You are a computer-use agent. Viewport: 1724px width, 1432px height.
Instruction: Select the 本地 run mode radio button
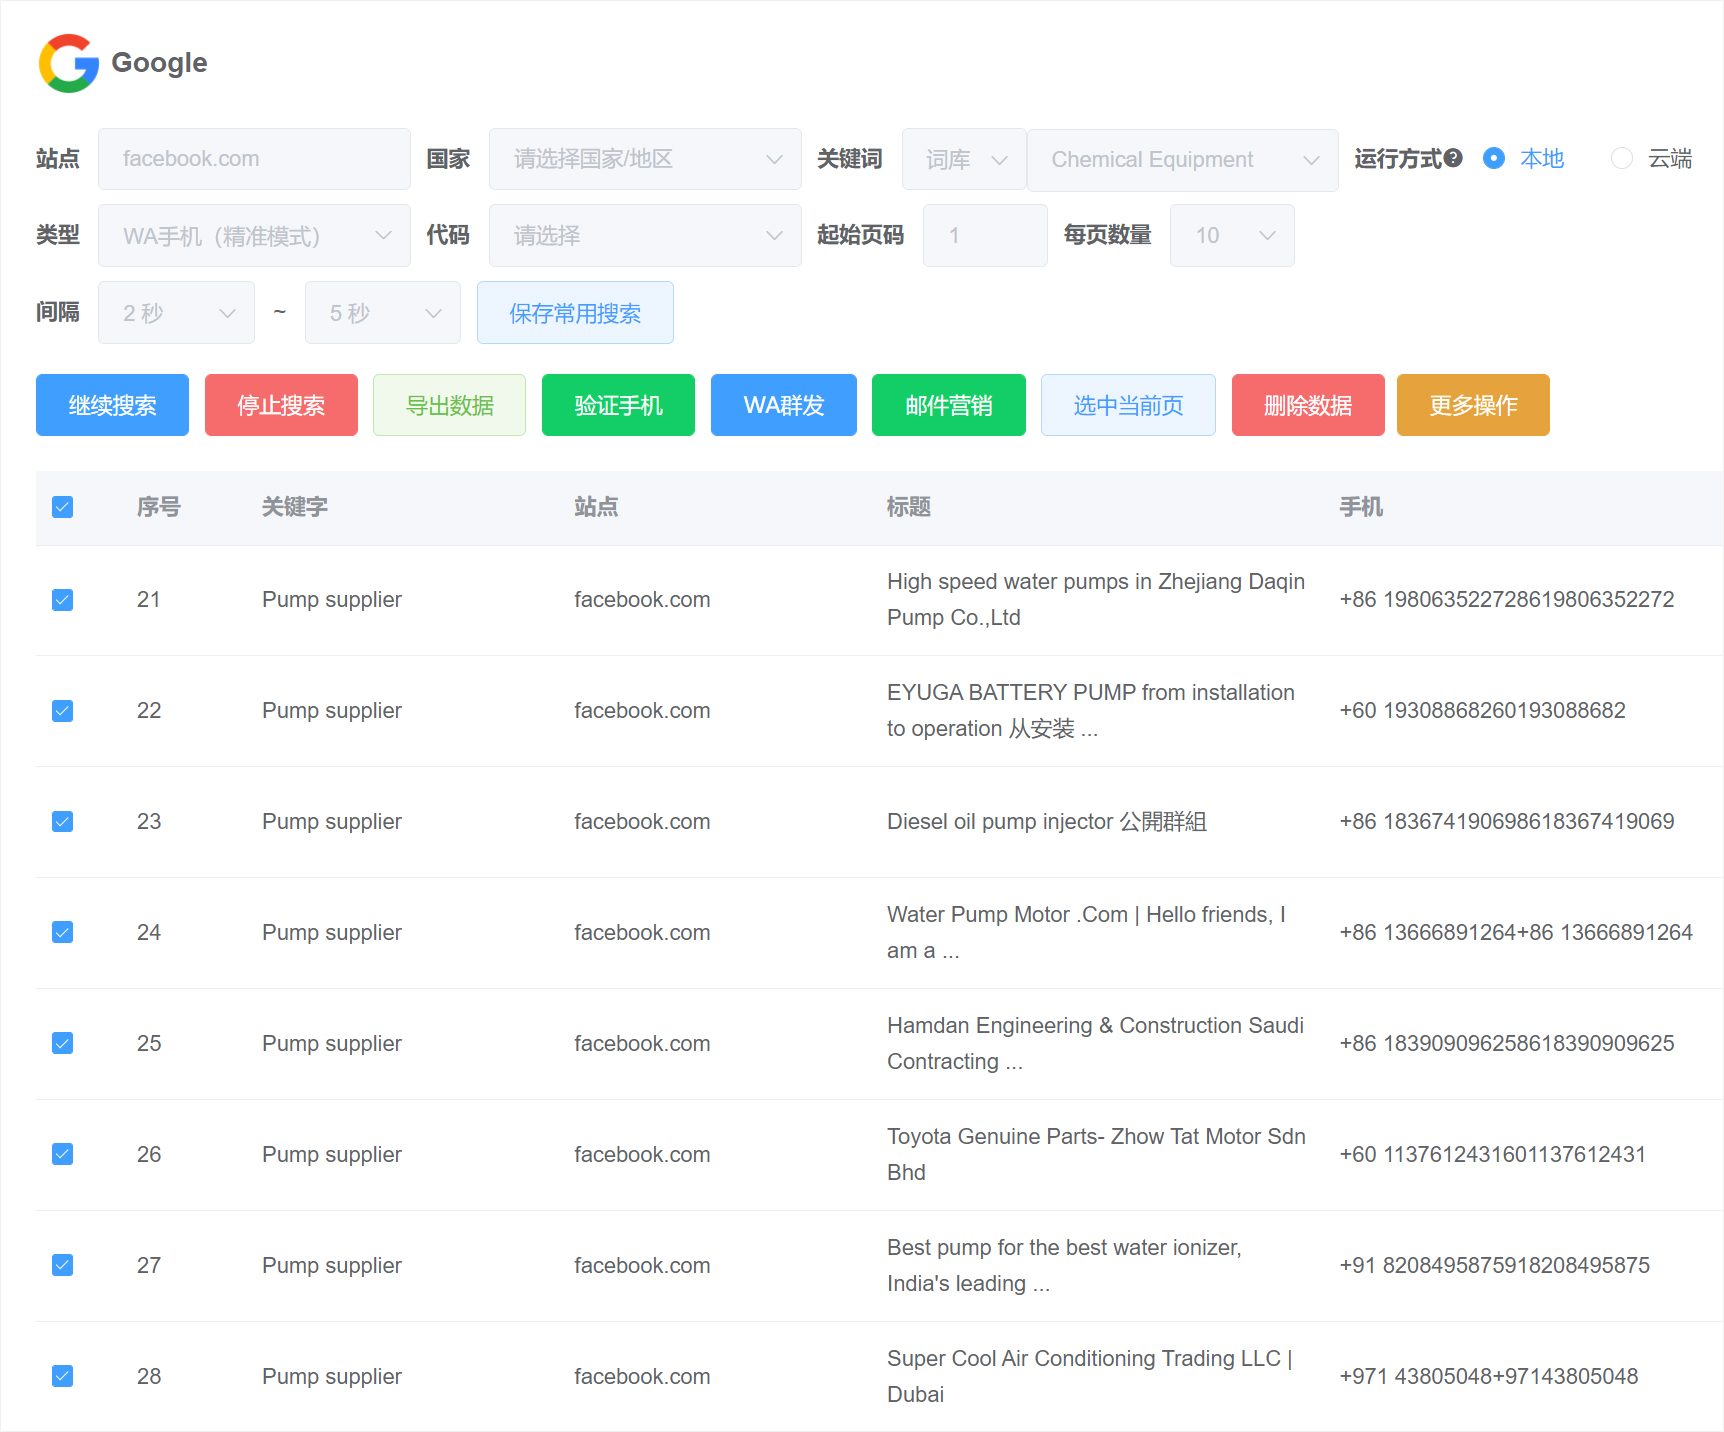tap(1494, 158)
